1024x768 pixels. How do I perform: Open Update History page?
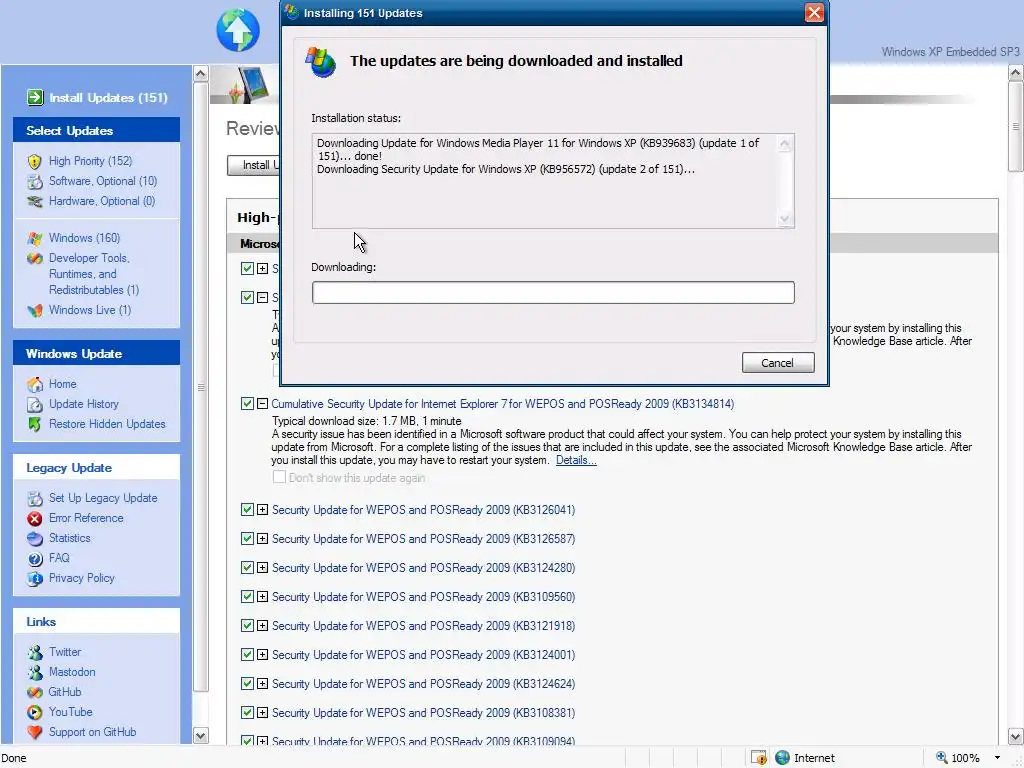(x=84, y=404)
